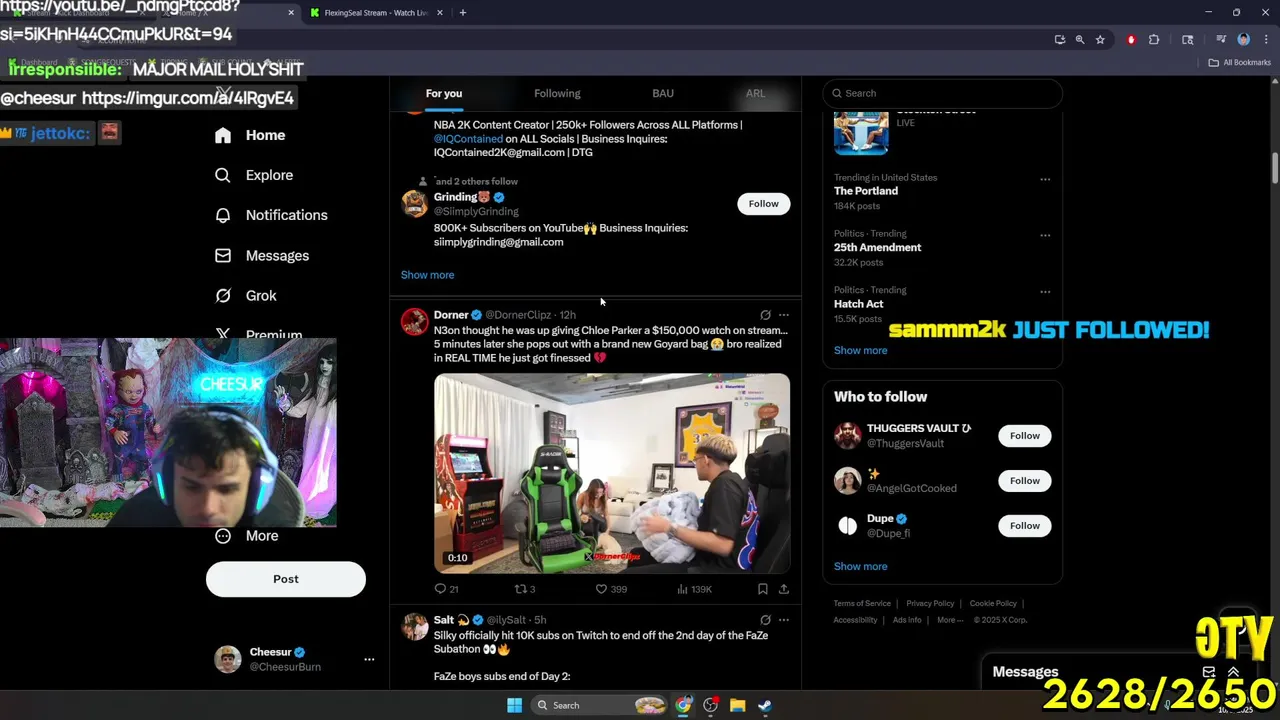Open more options dots on Dorner's post

(784, 315)
